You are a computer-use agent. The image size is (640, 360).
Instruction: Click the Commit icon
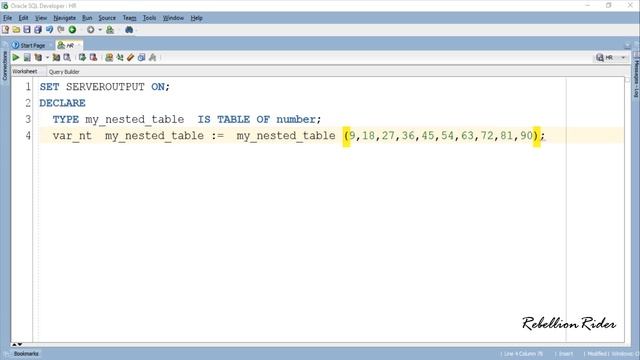[x=82, y=58]
